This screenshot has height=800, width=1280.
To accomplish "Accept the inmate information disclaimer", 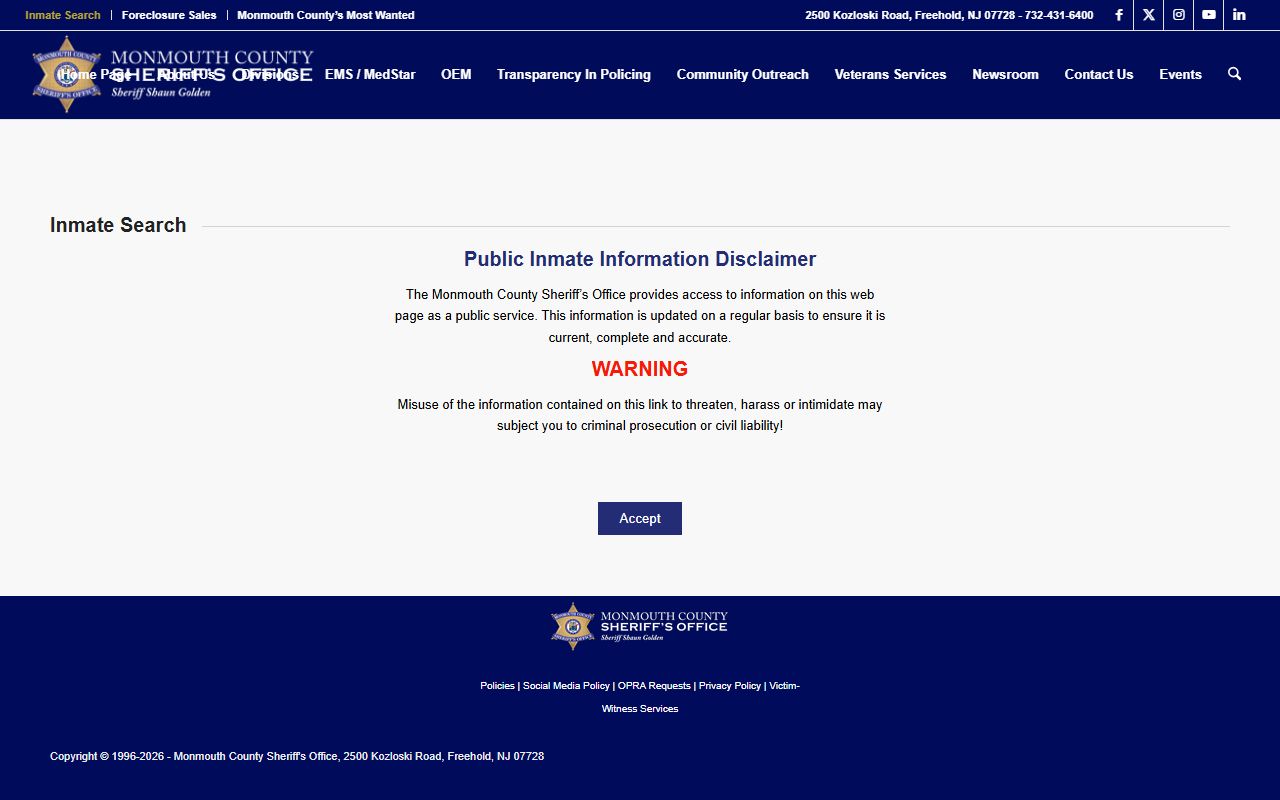I will click(x=640, y=518).
